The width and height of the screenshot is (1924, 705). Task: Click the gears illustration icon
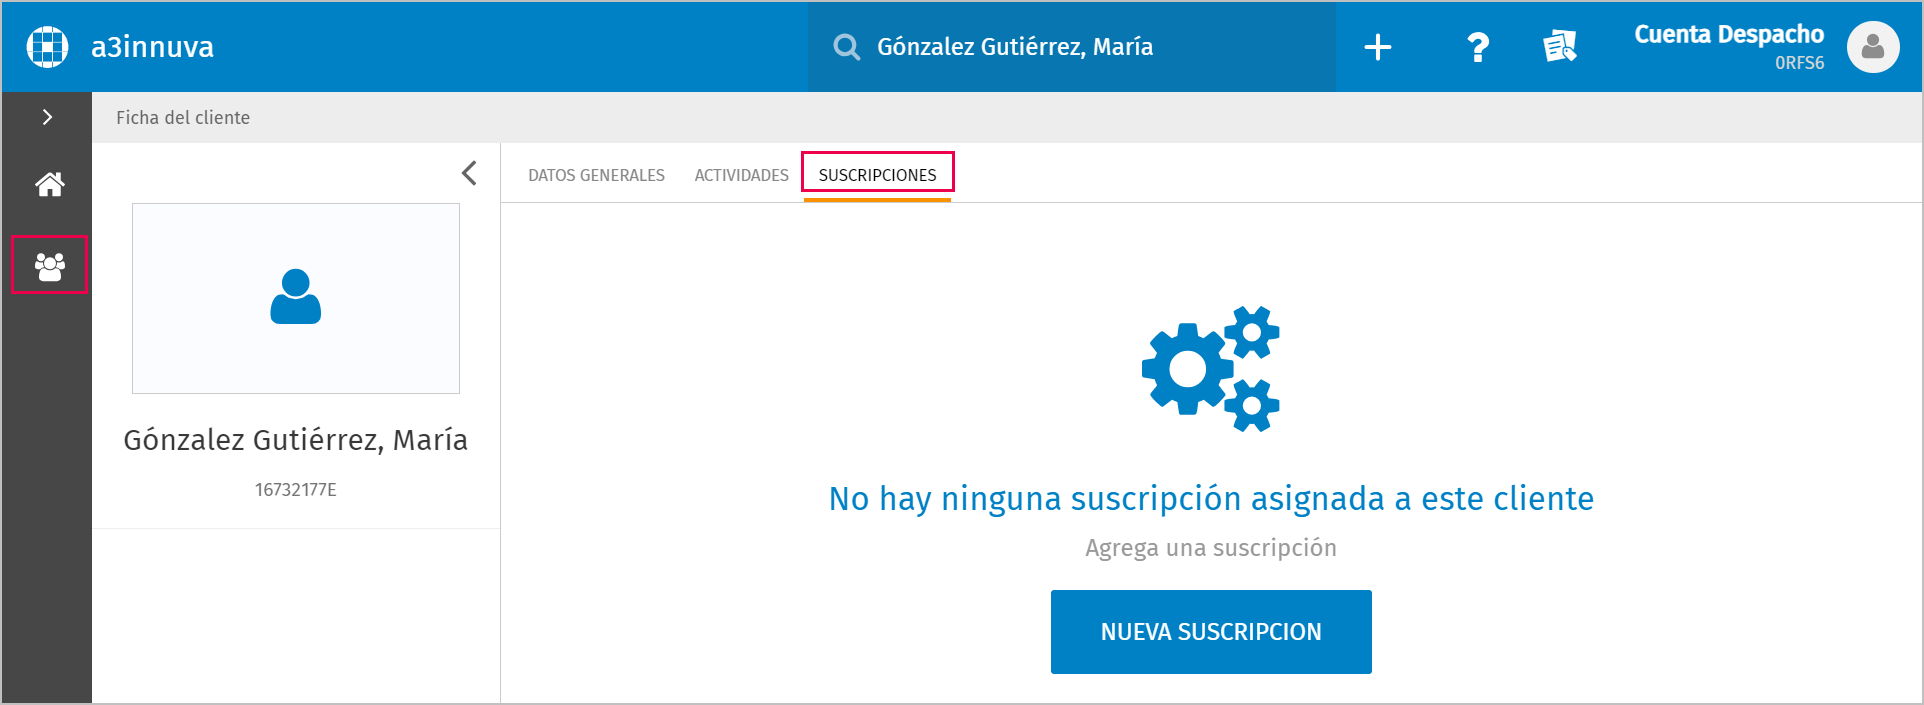1211,369
